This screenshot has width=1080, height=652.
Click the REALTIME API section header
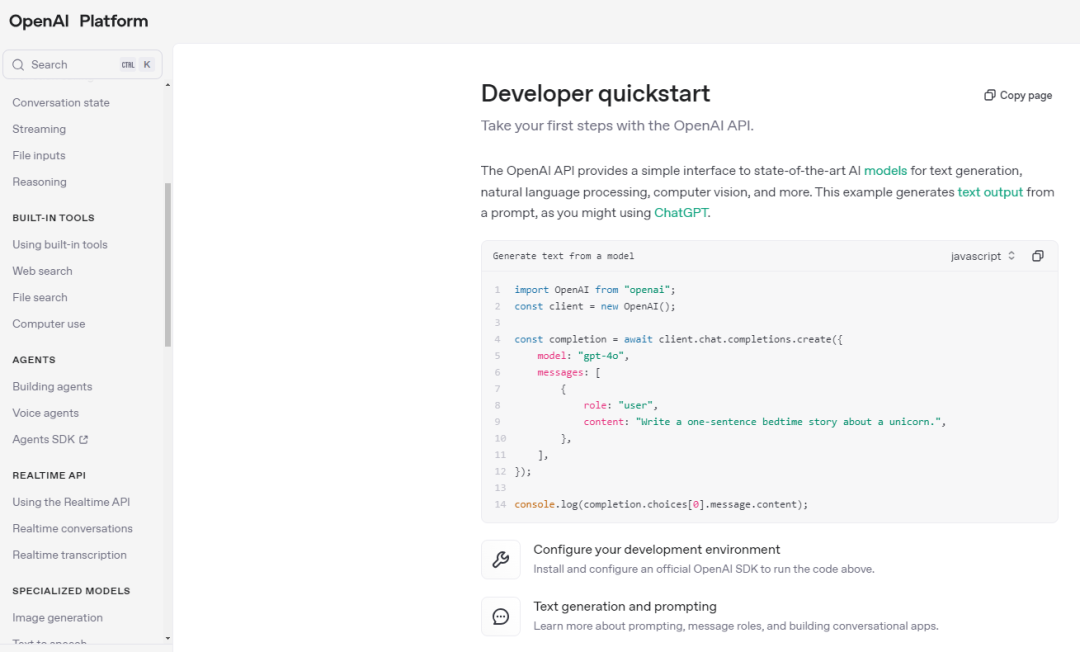coord(49,476)
